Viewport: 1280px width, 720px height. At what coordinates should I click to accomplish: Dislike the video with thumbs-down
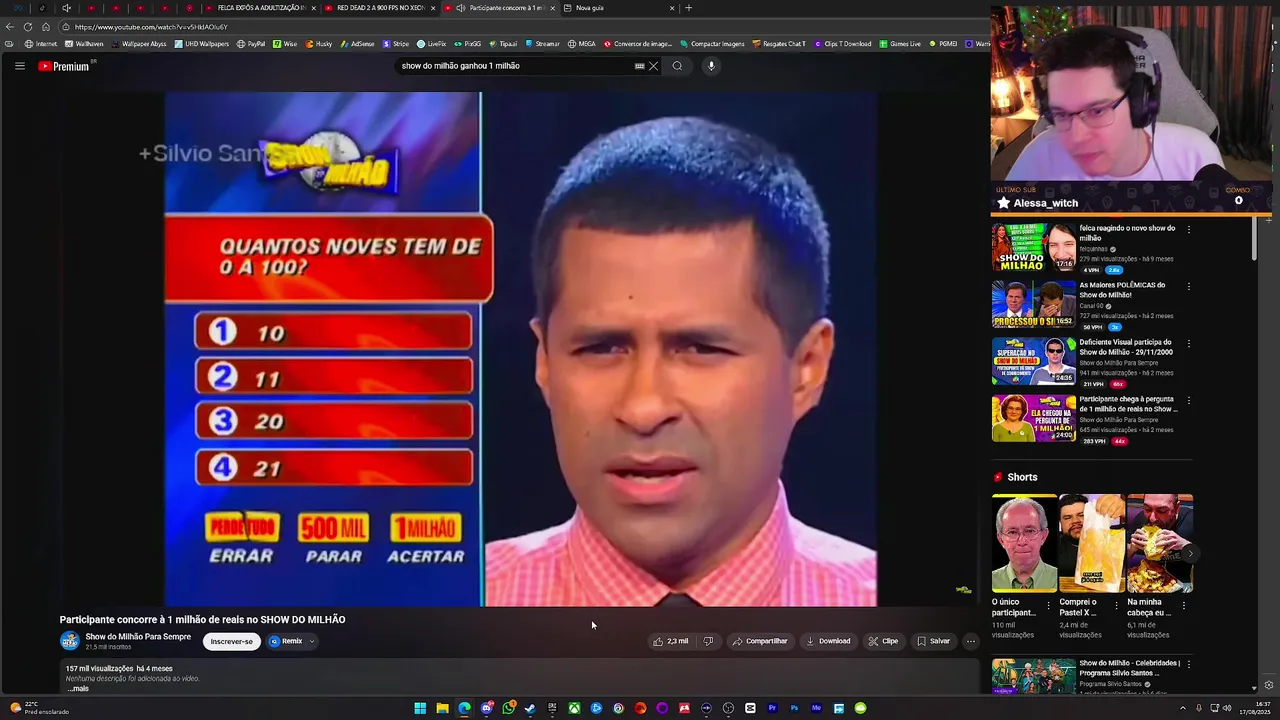point(708,641)
